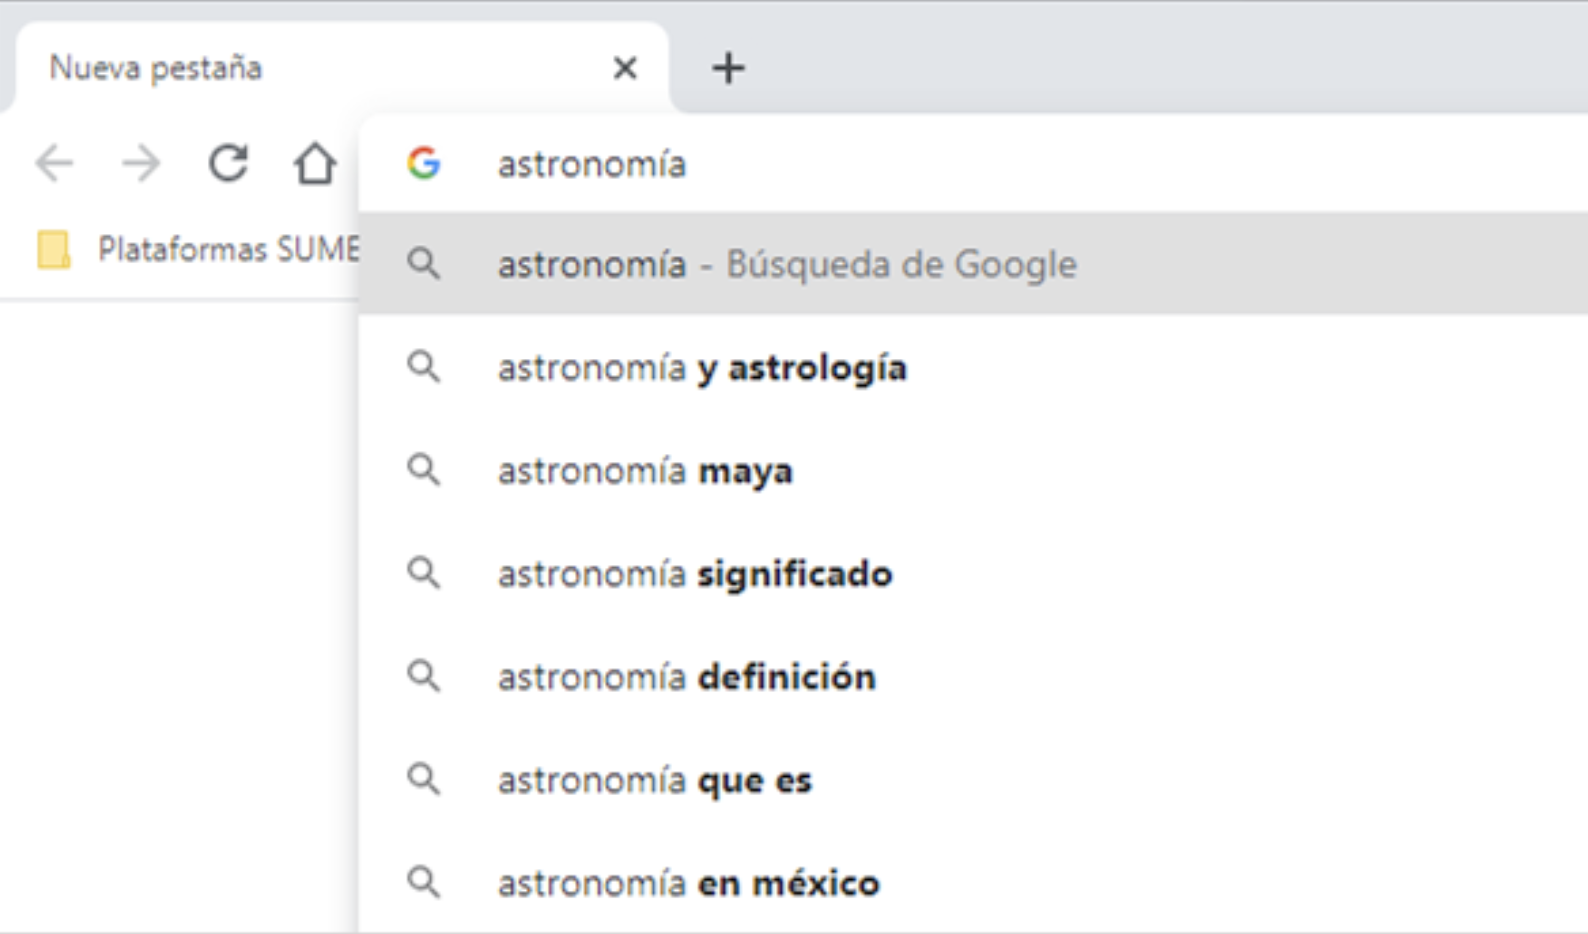1588x934 pixels.
Task: Choose astronomía - Búsqueda de Google suggestion
Action: (x=973, y=264)
